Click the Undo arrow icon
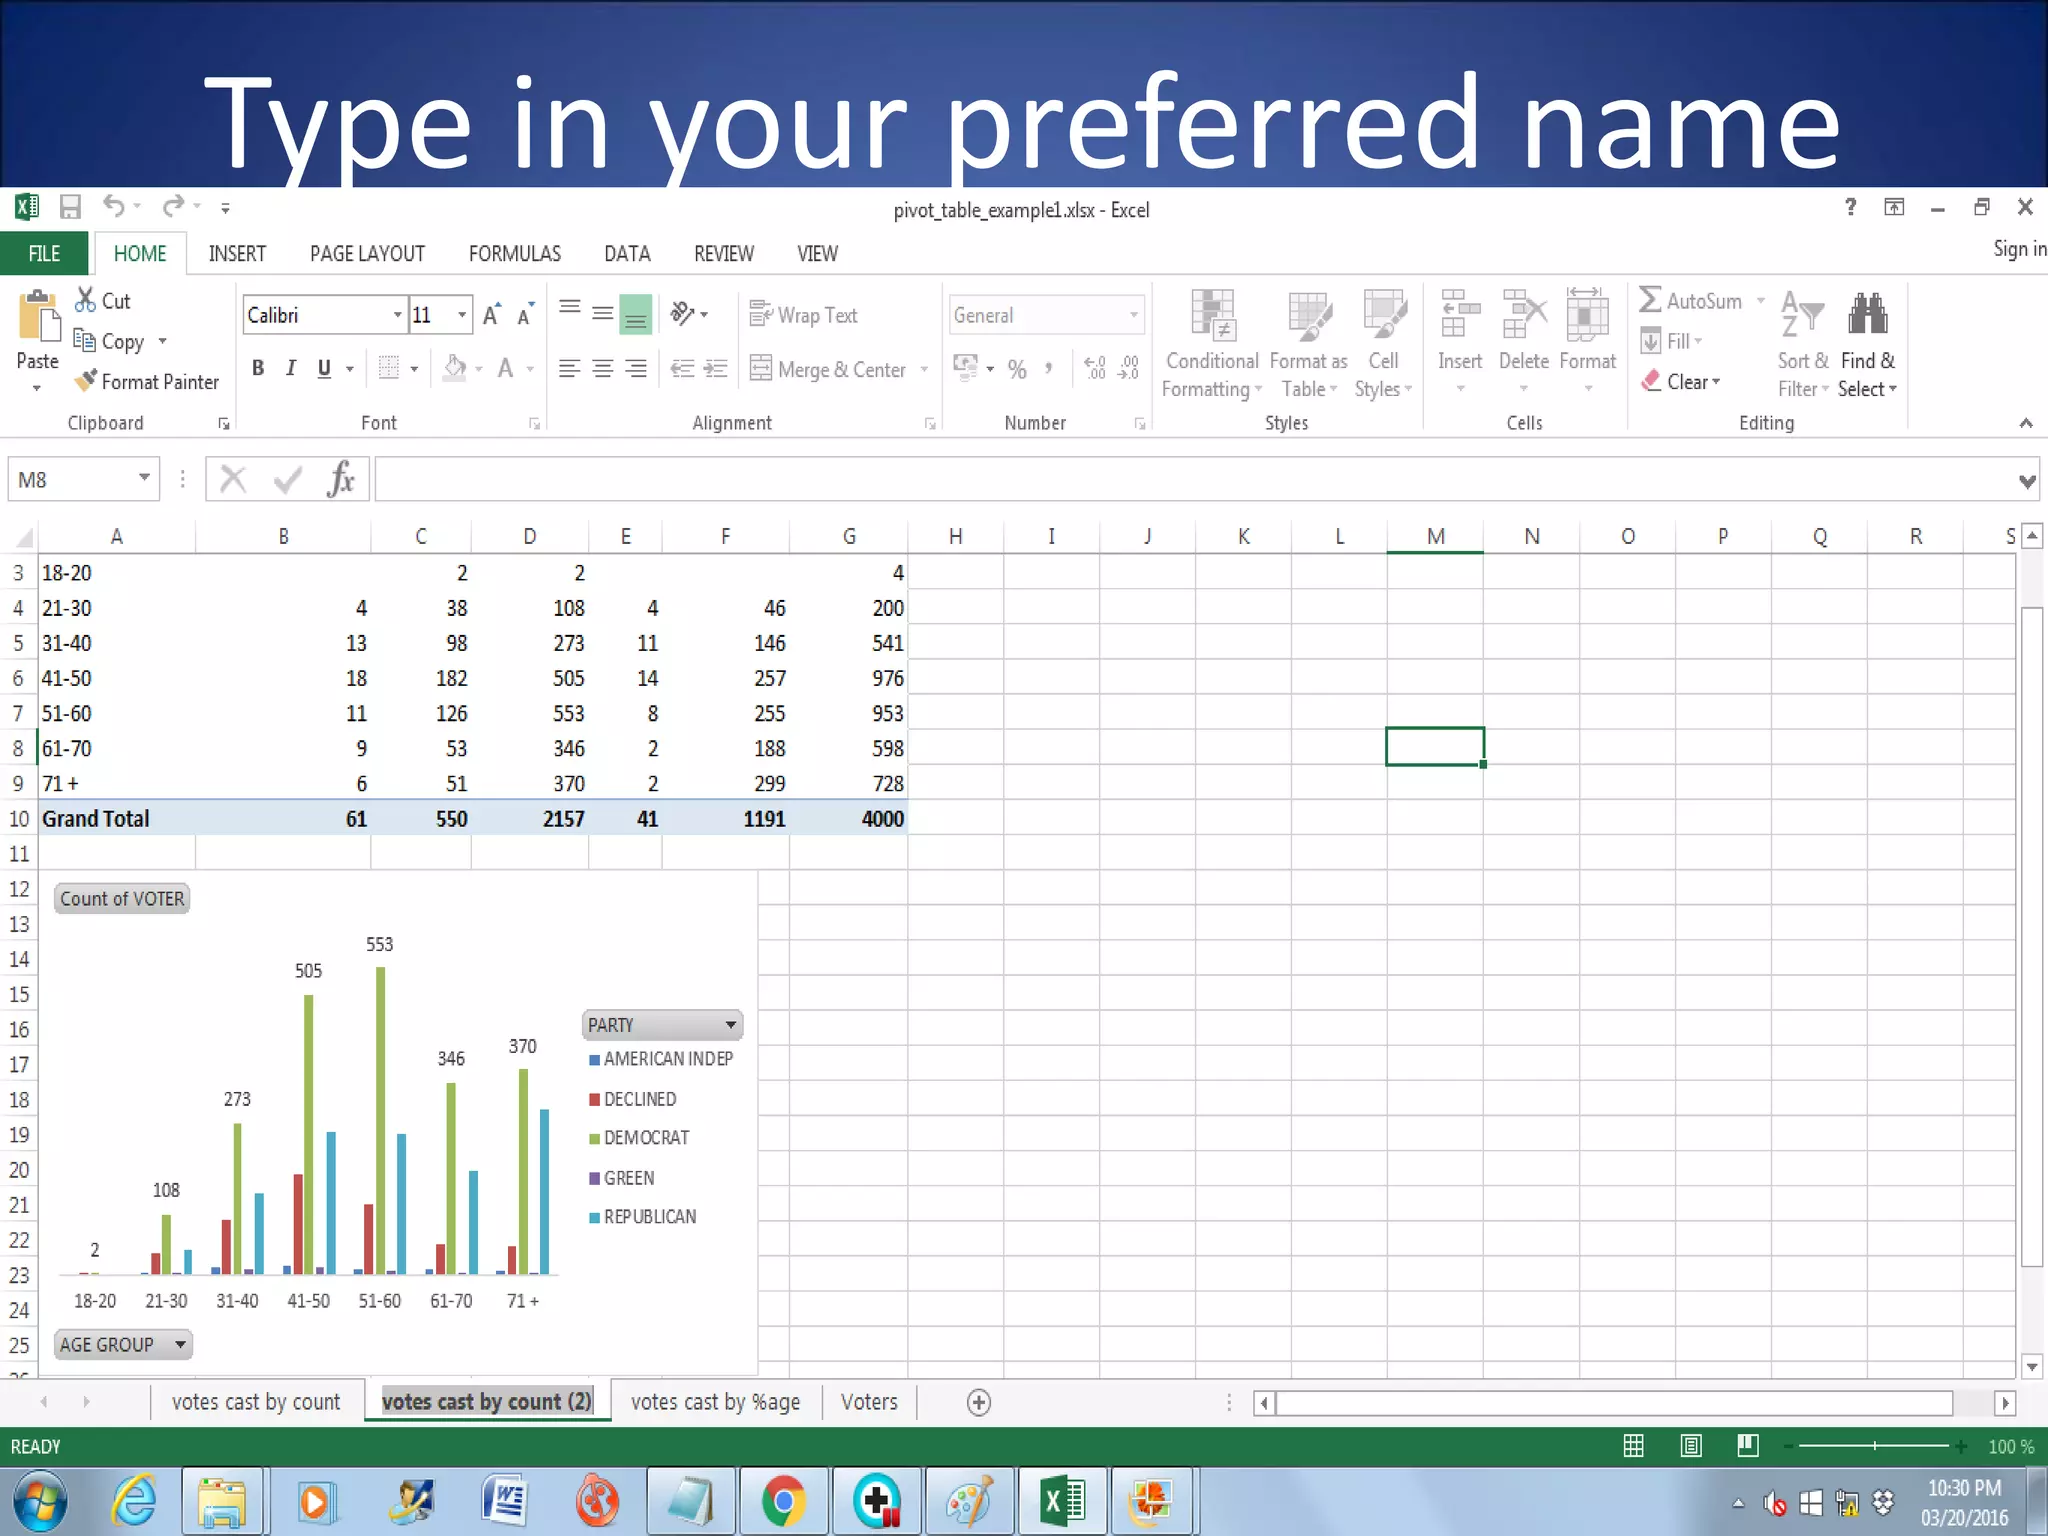The width and height of the screenshot is (2048, 1536). (x=114, y=206)
